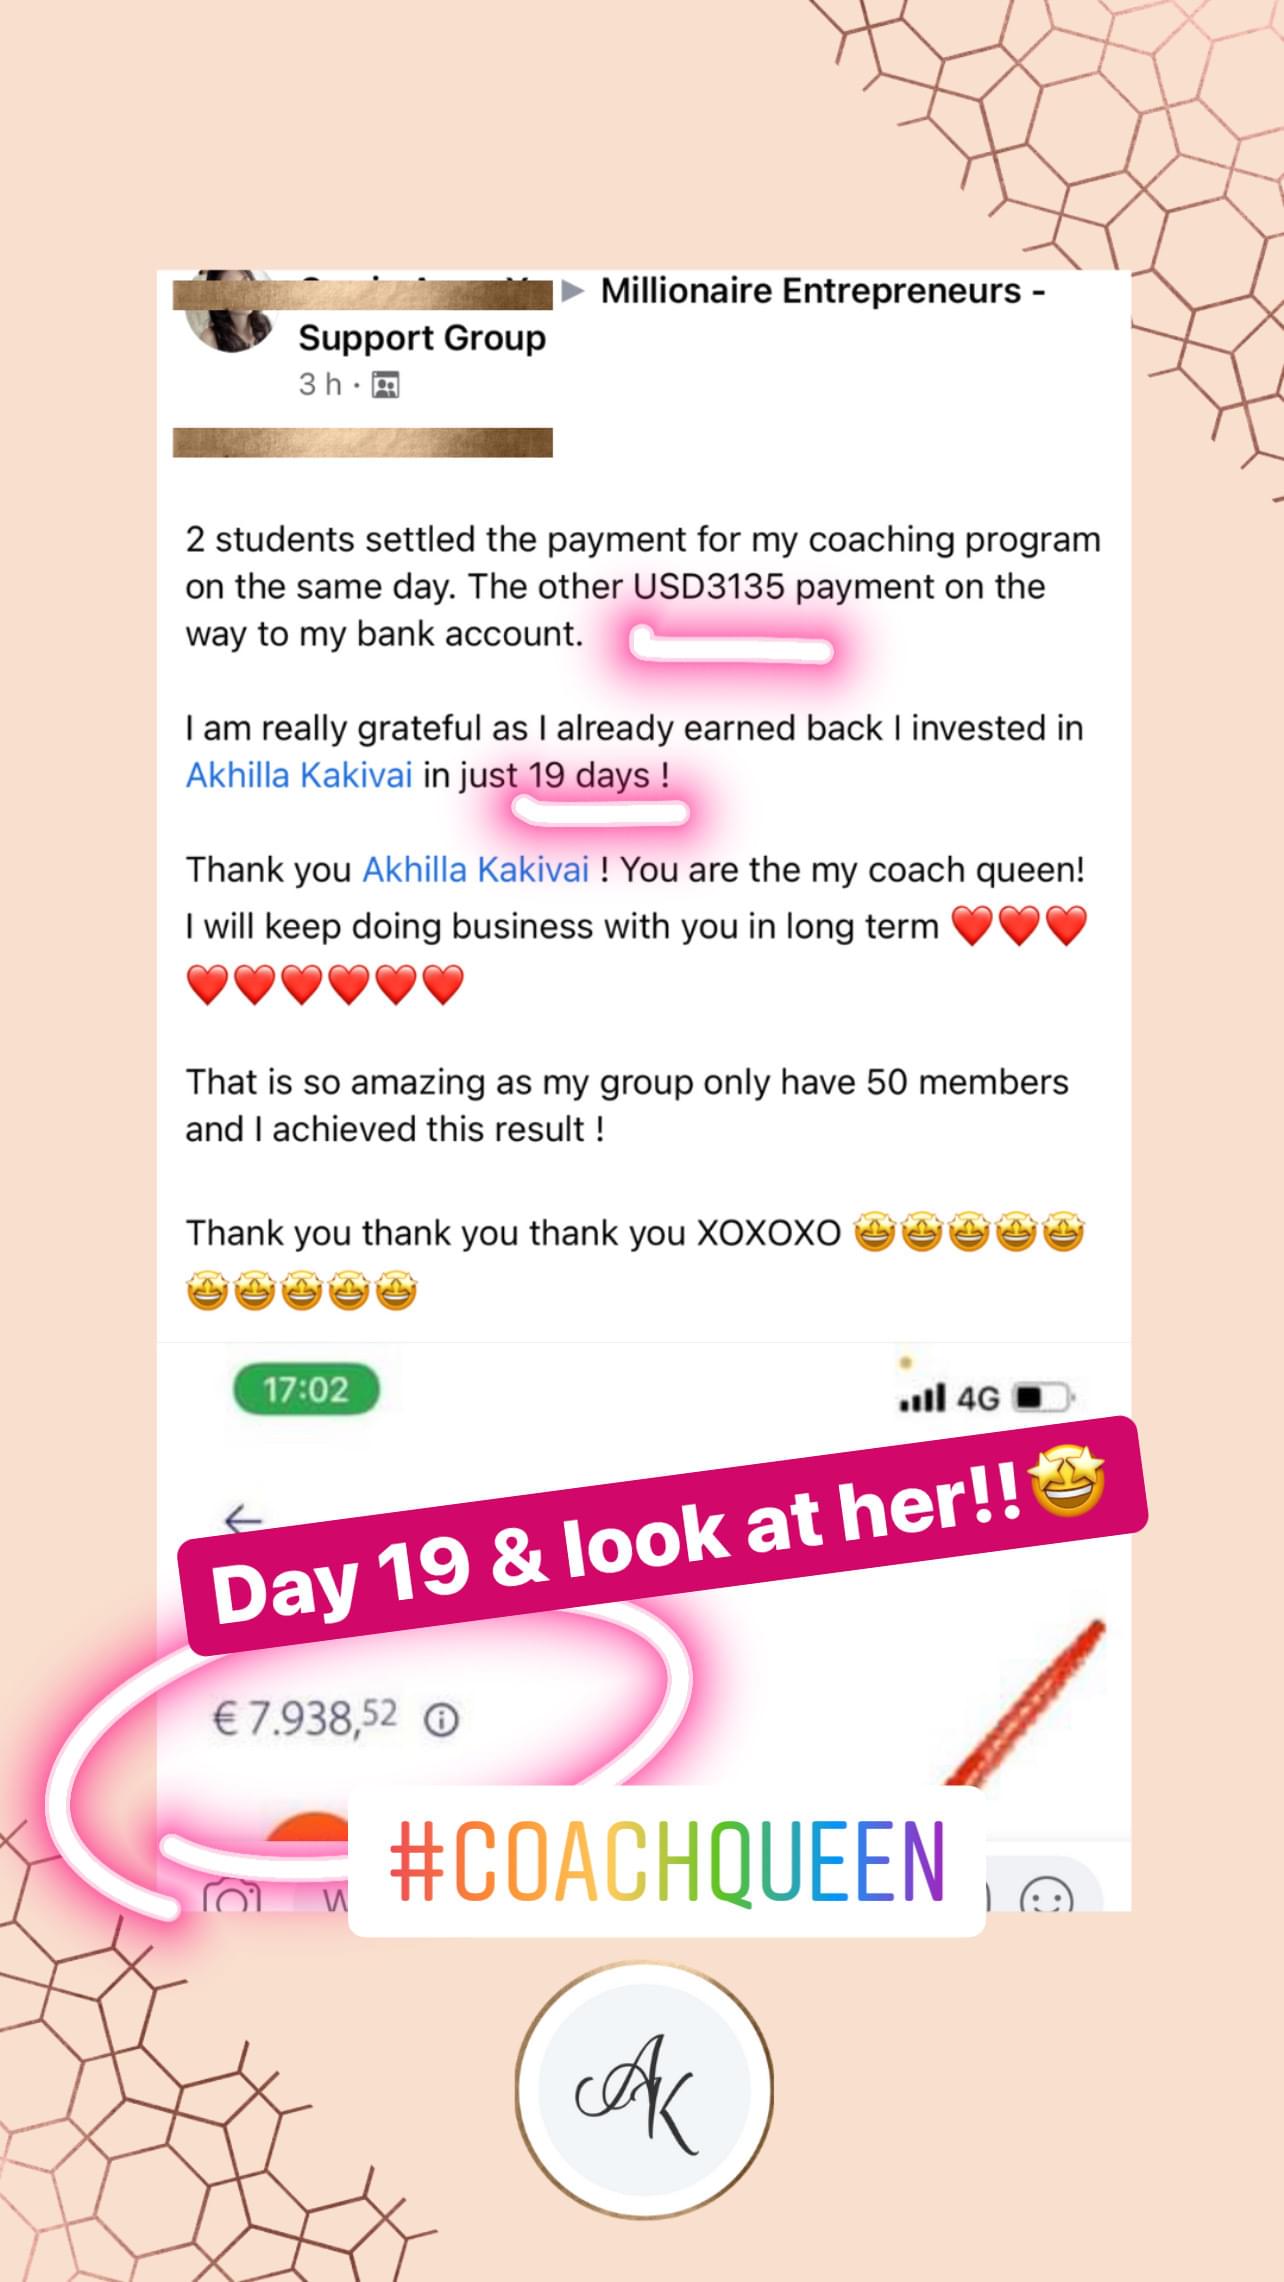This screenshot has height=2282, width=1284.
Task: Tap the green 17:02 time pill
Action: tap(306, 1389)
